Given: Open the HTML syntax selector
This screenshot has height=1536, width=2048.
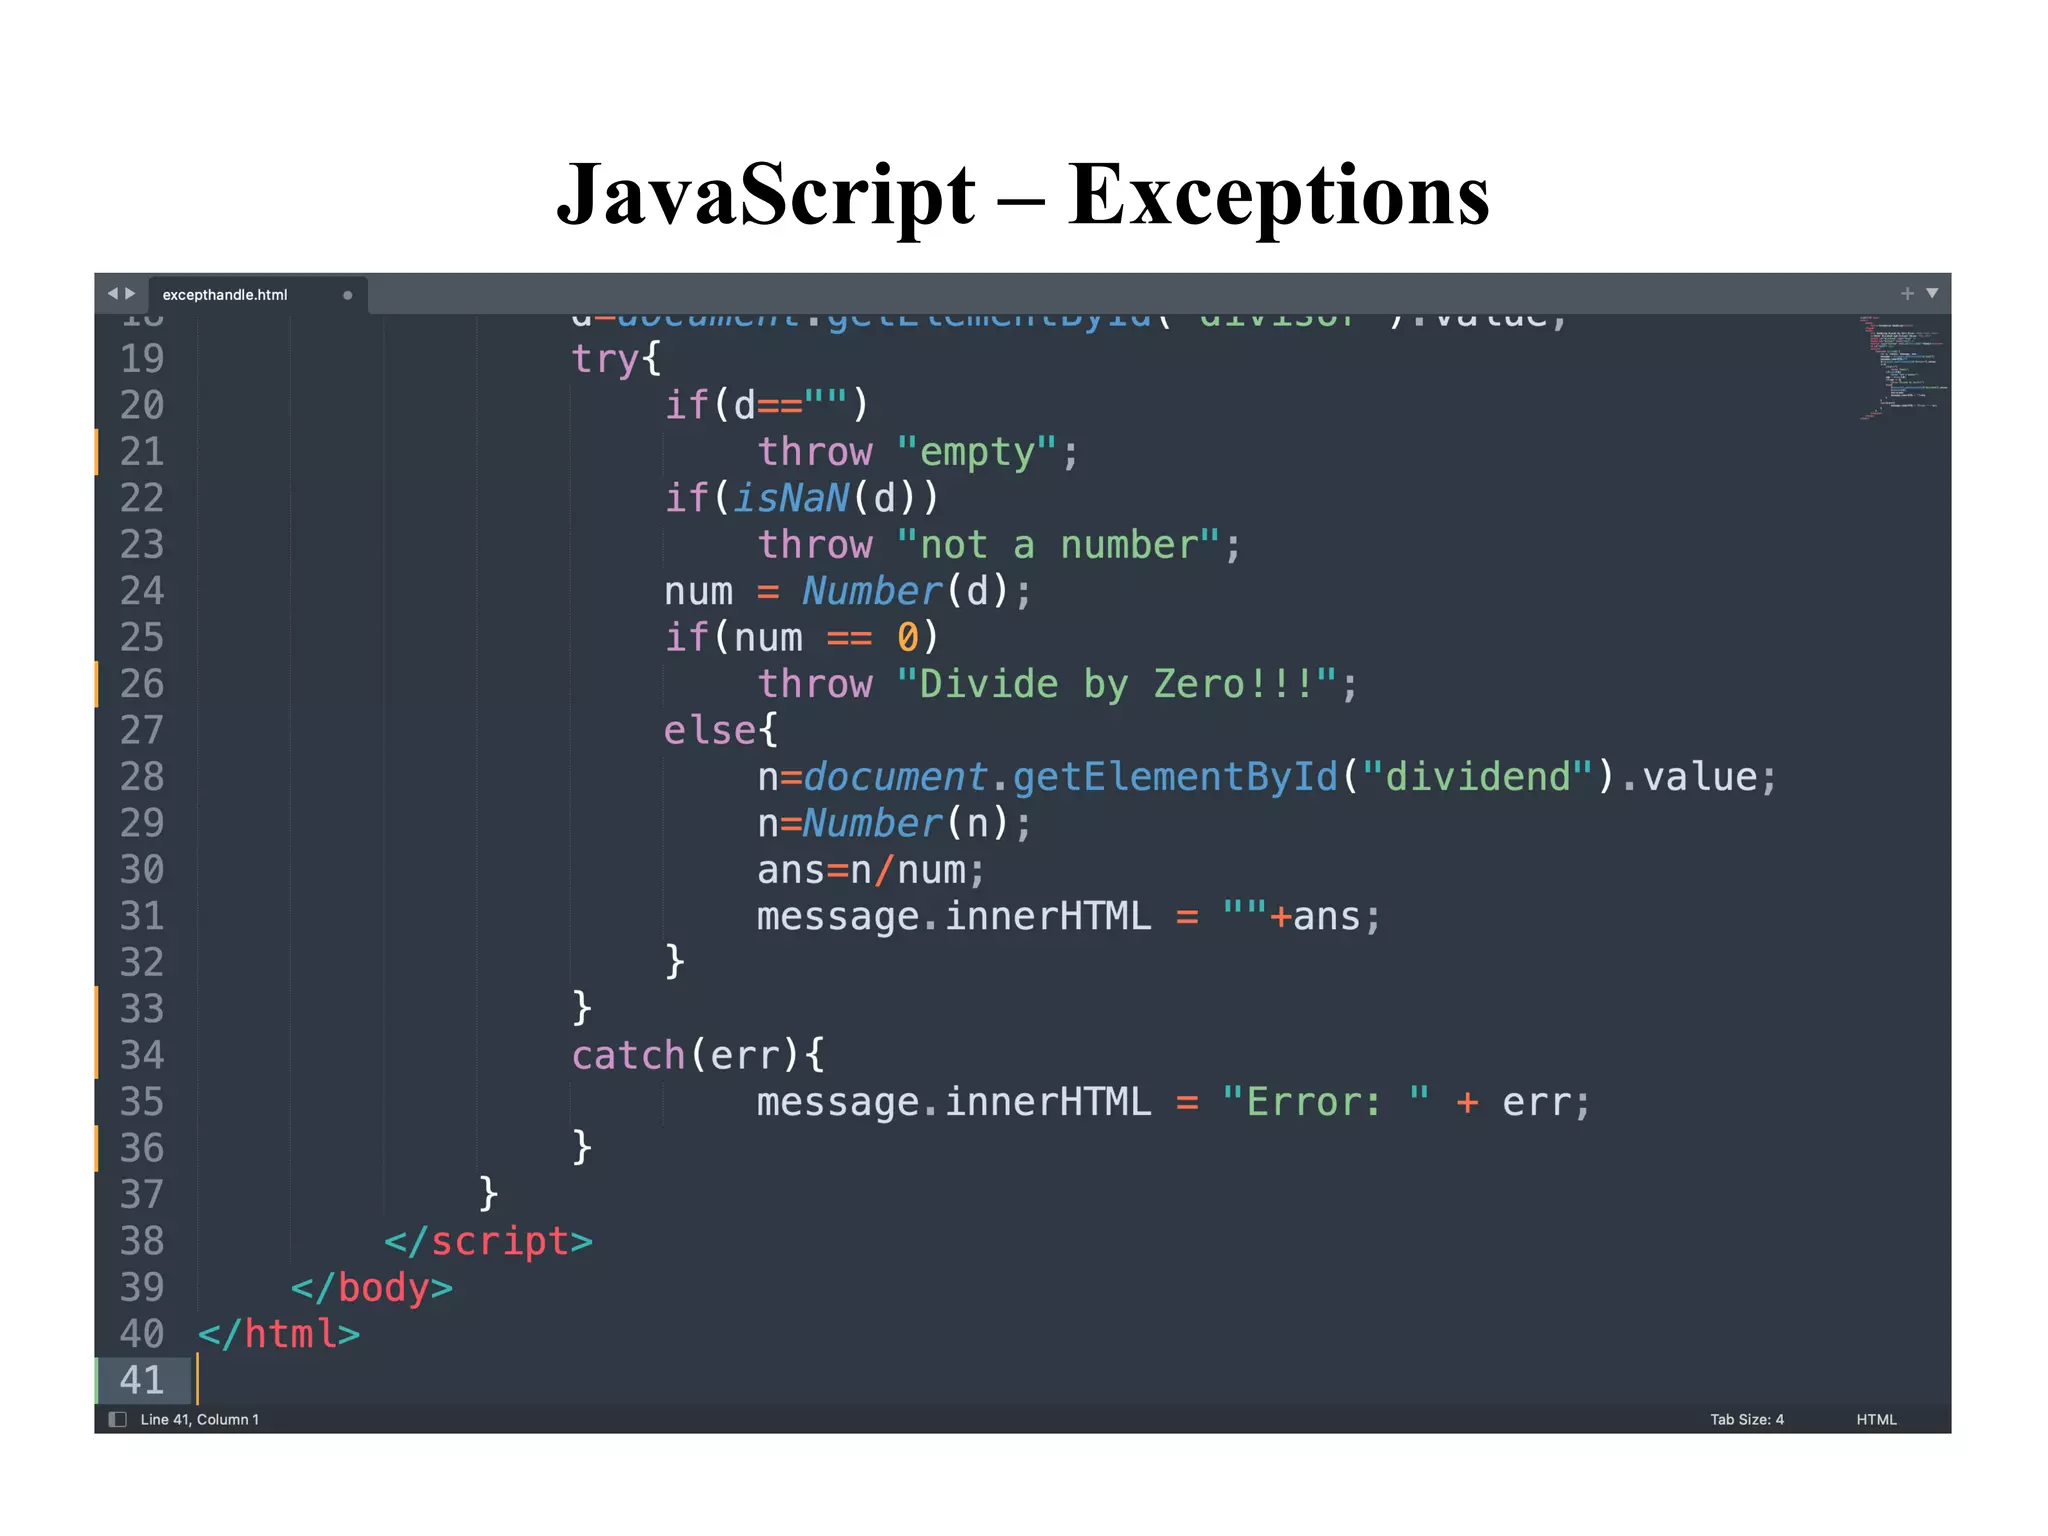Looking at the screenshot, I should 1876,1419.
